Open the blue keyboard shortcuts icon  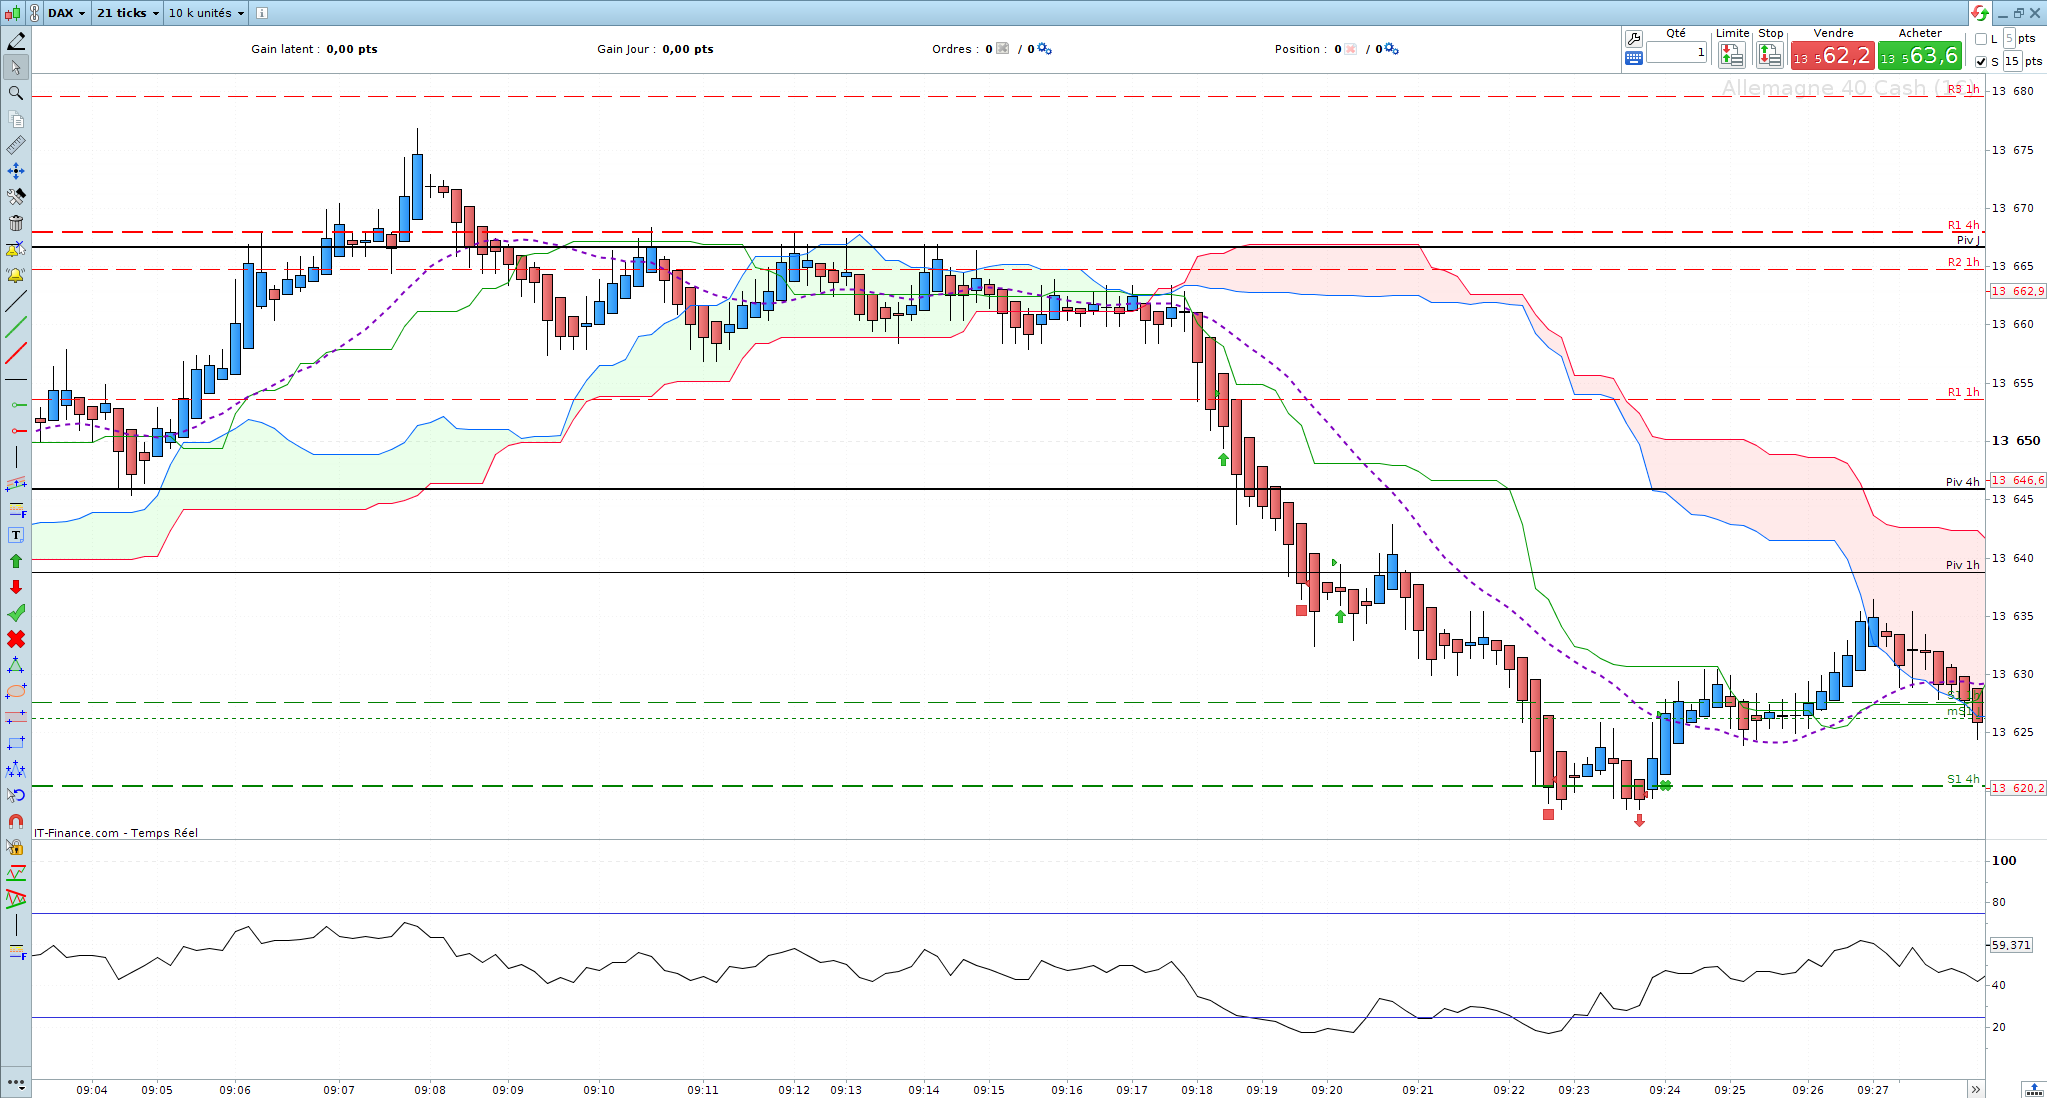(1634, 58)
